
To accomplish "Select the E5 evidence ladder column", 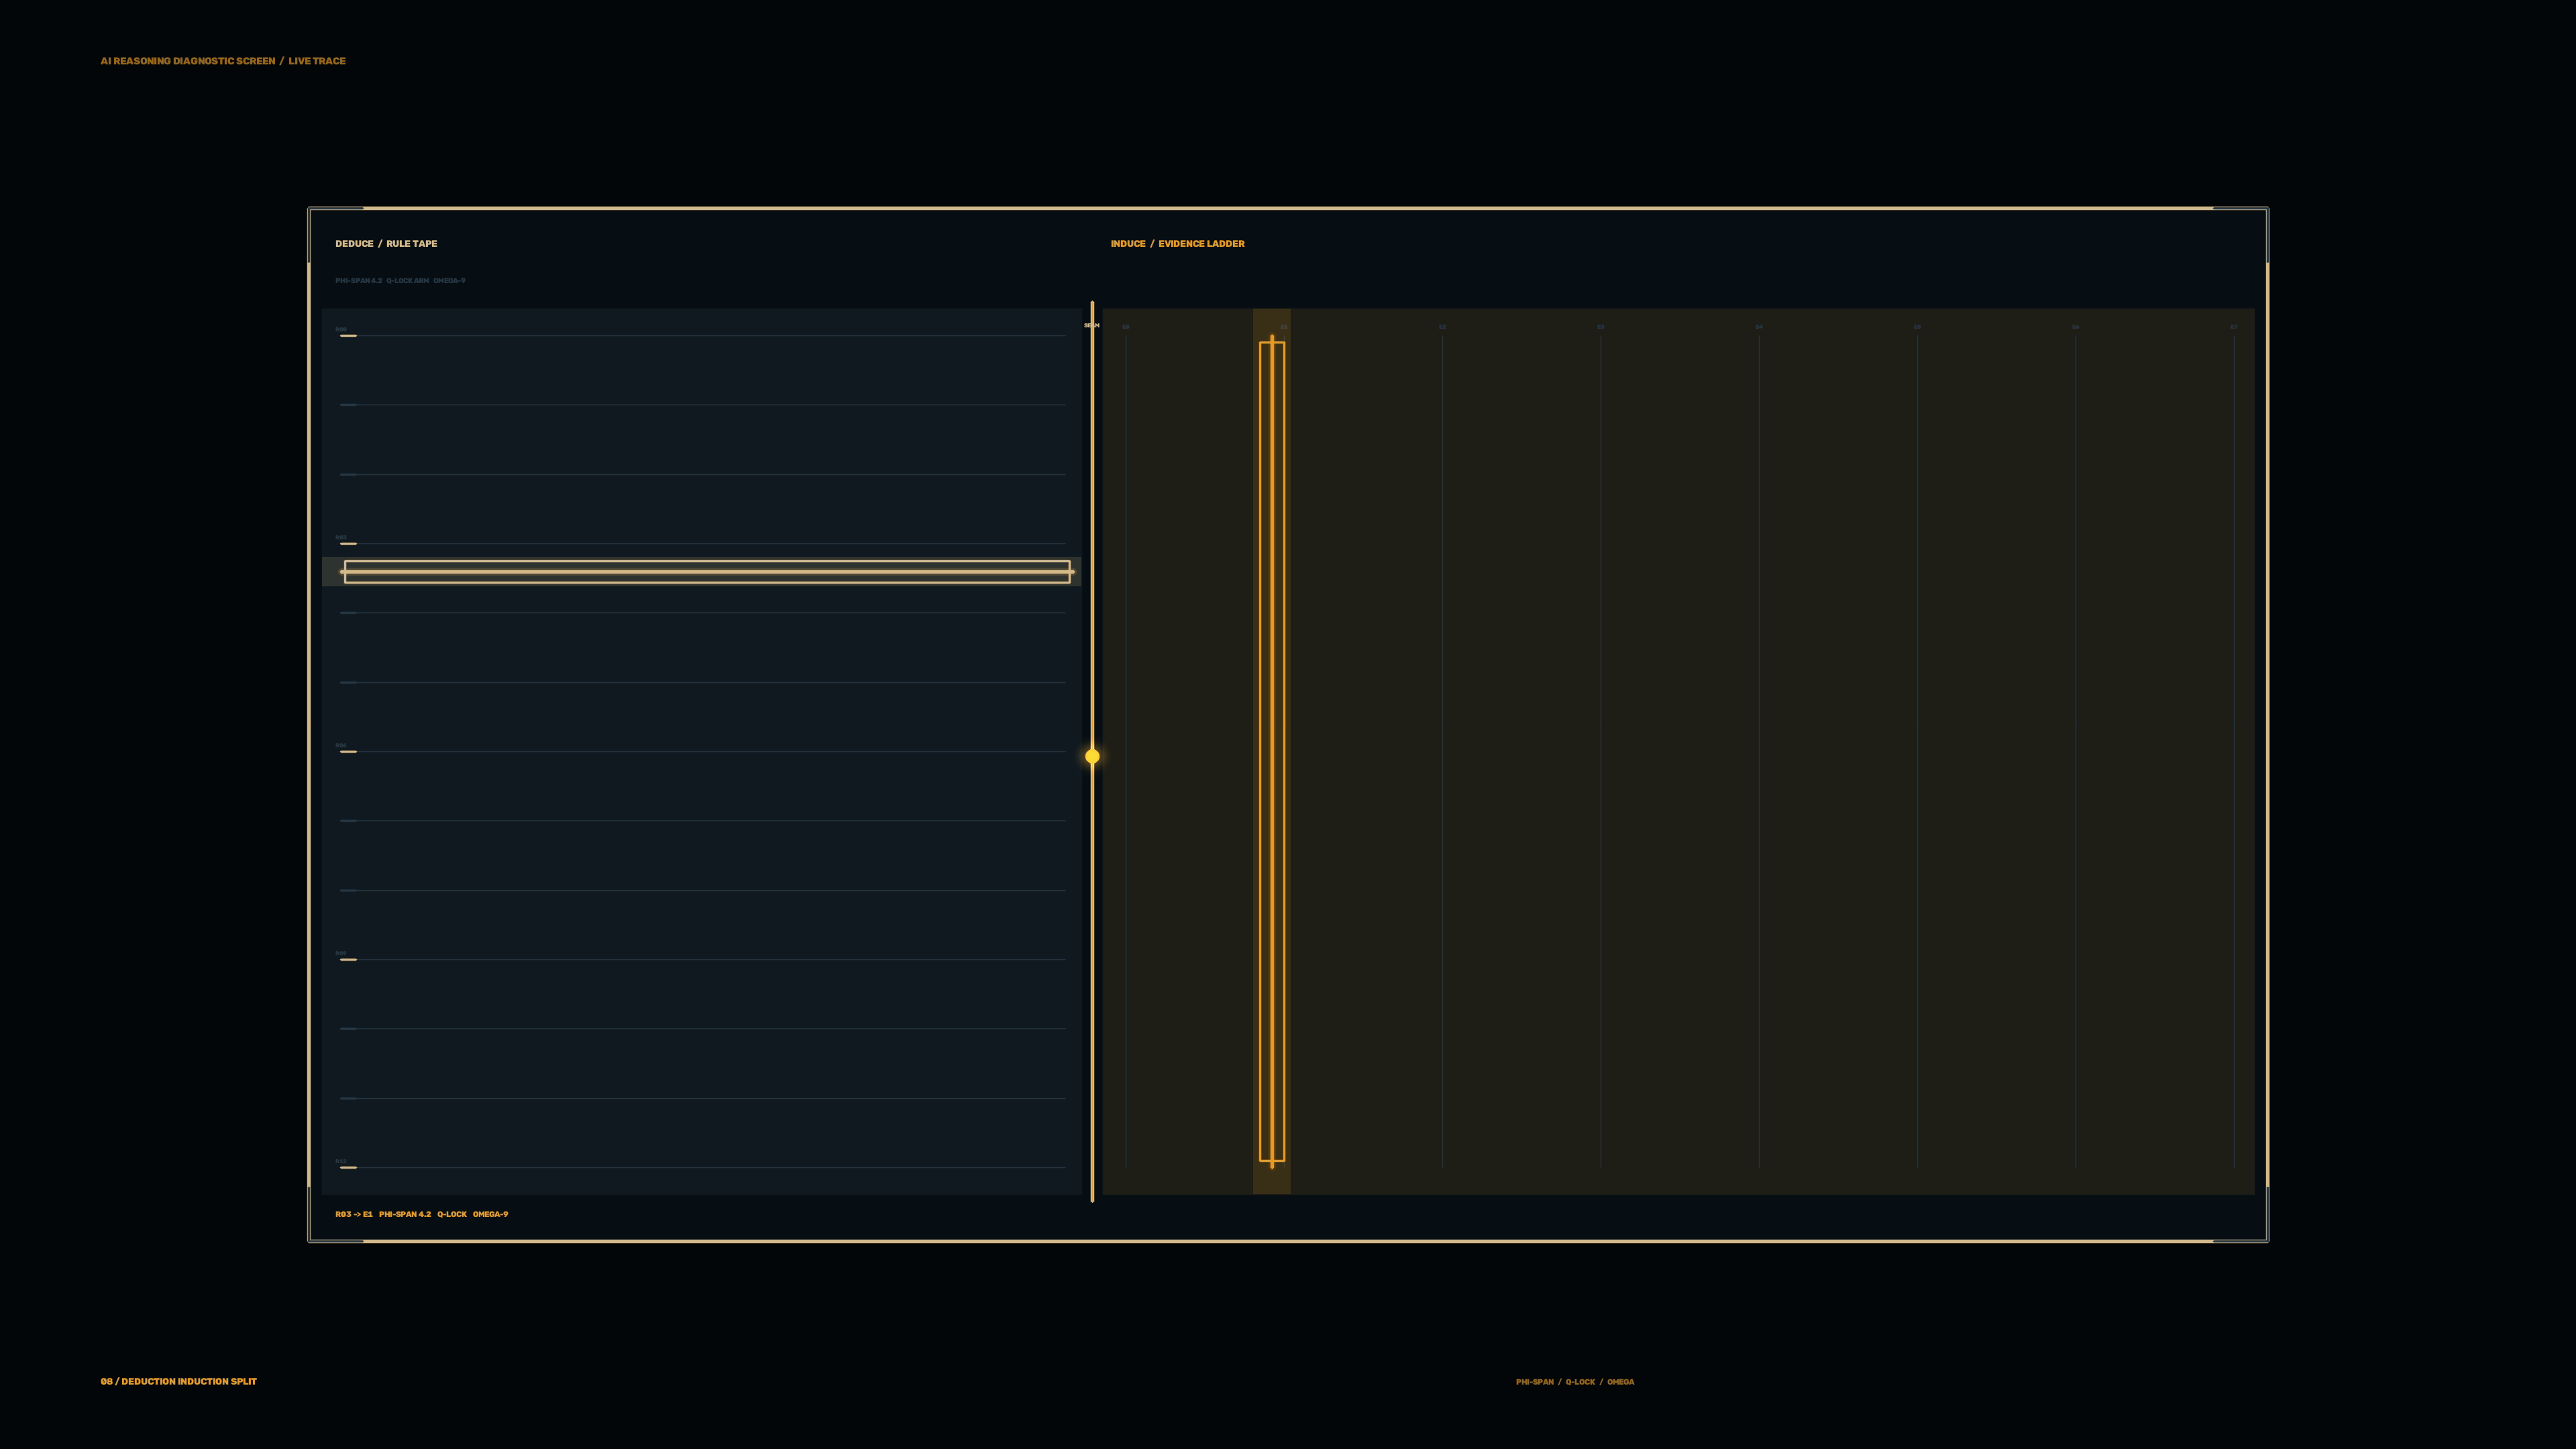I will tap(1917, 751).
